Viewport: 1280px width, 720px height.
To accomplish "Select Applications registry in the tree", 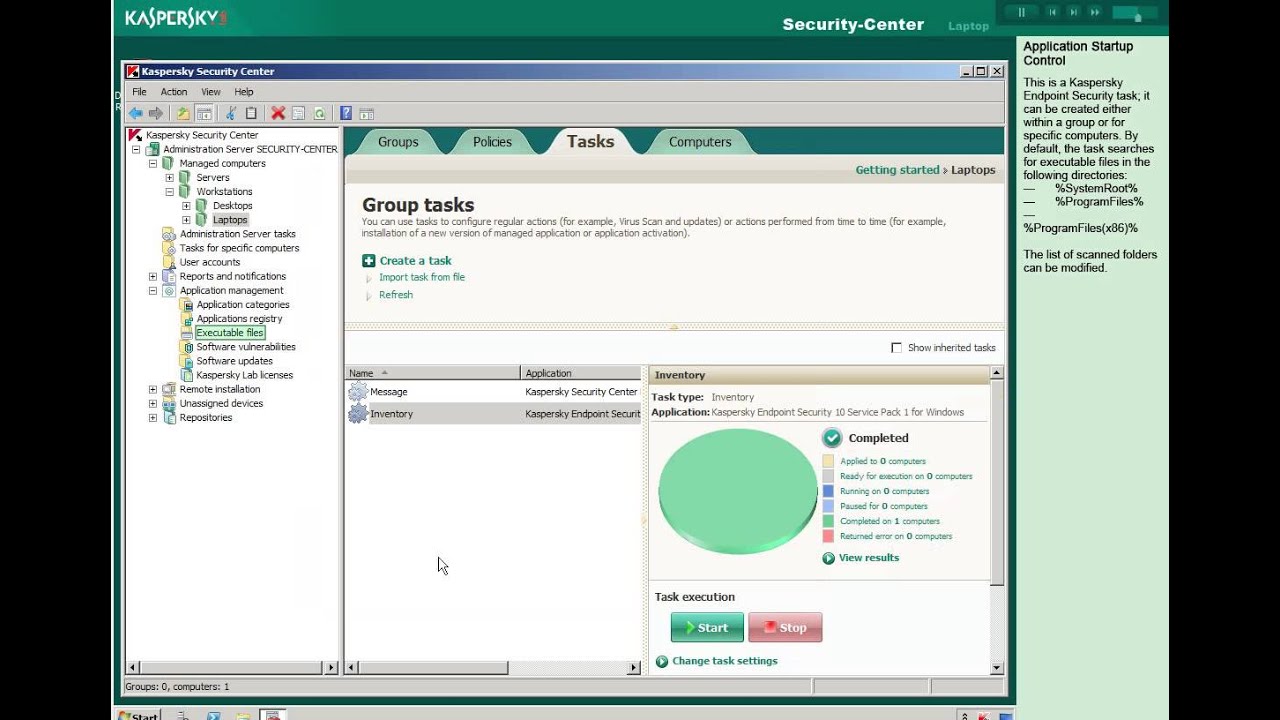I will click(x=239, y=319).
